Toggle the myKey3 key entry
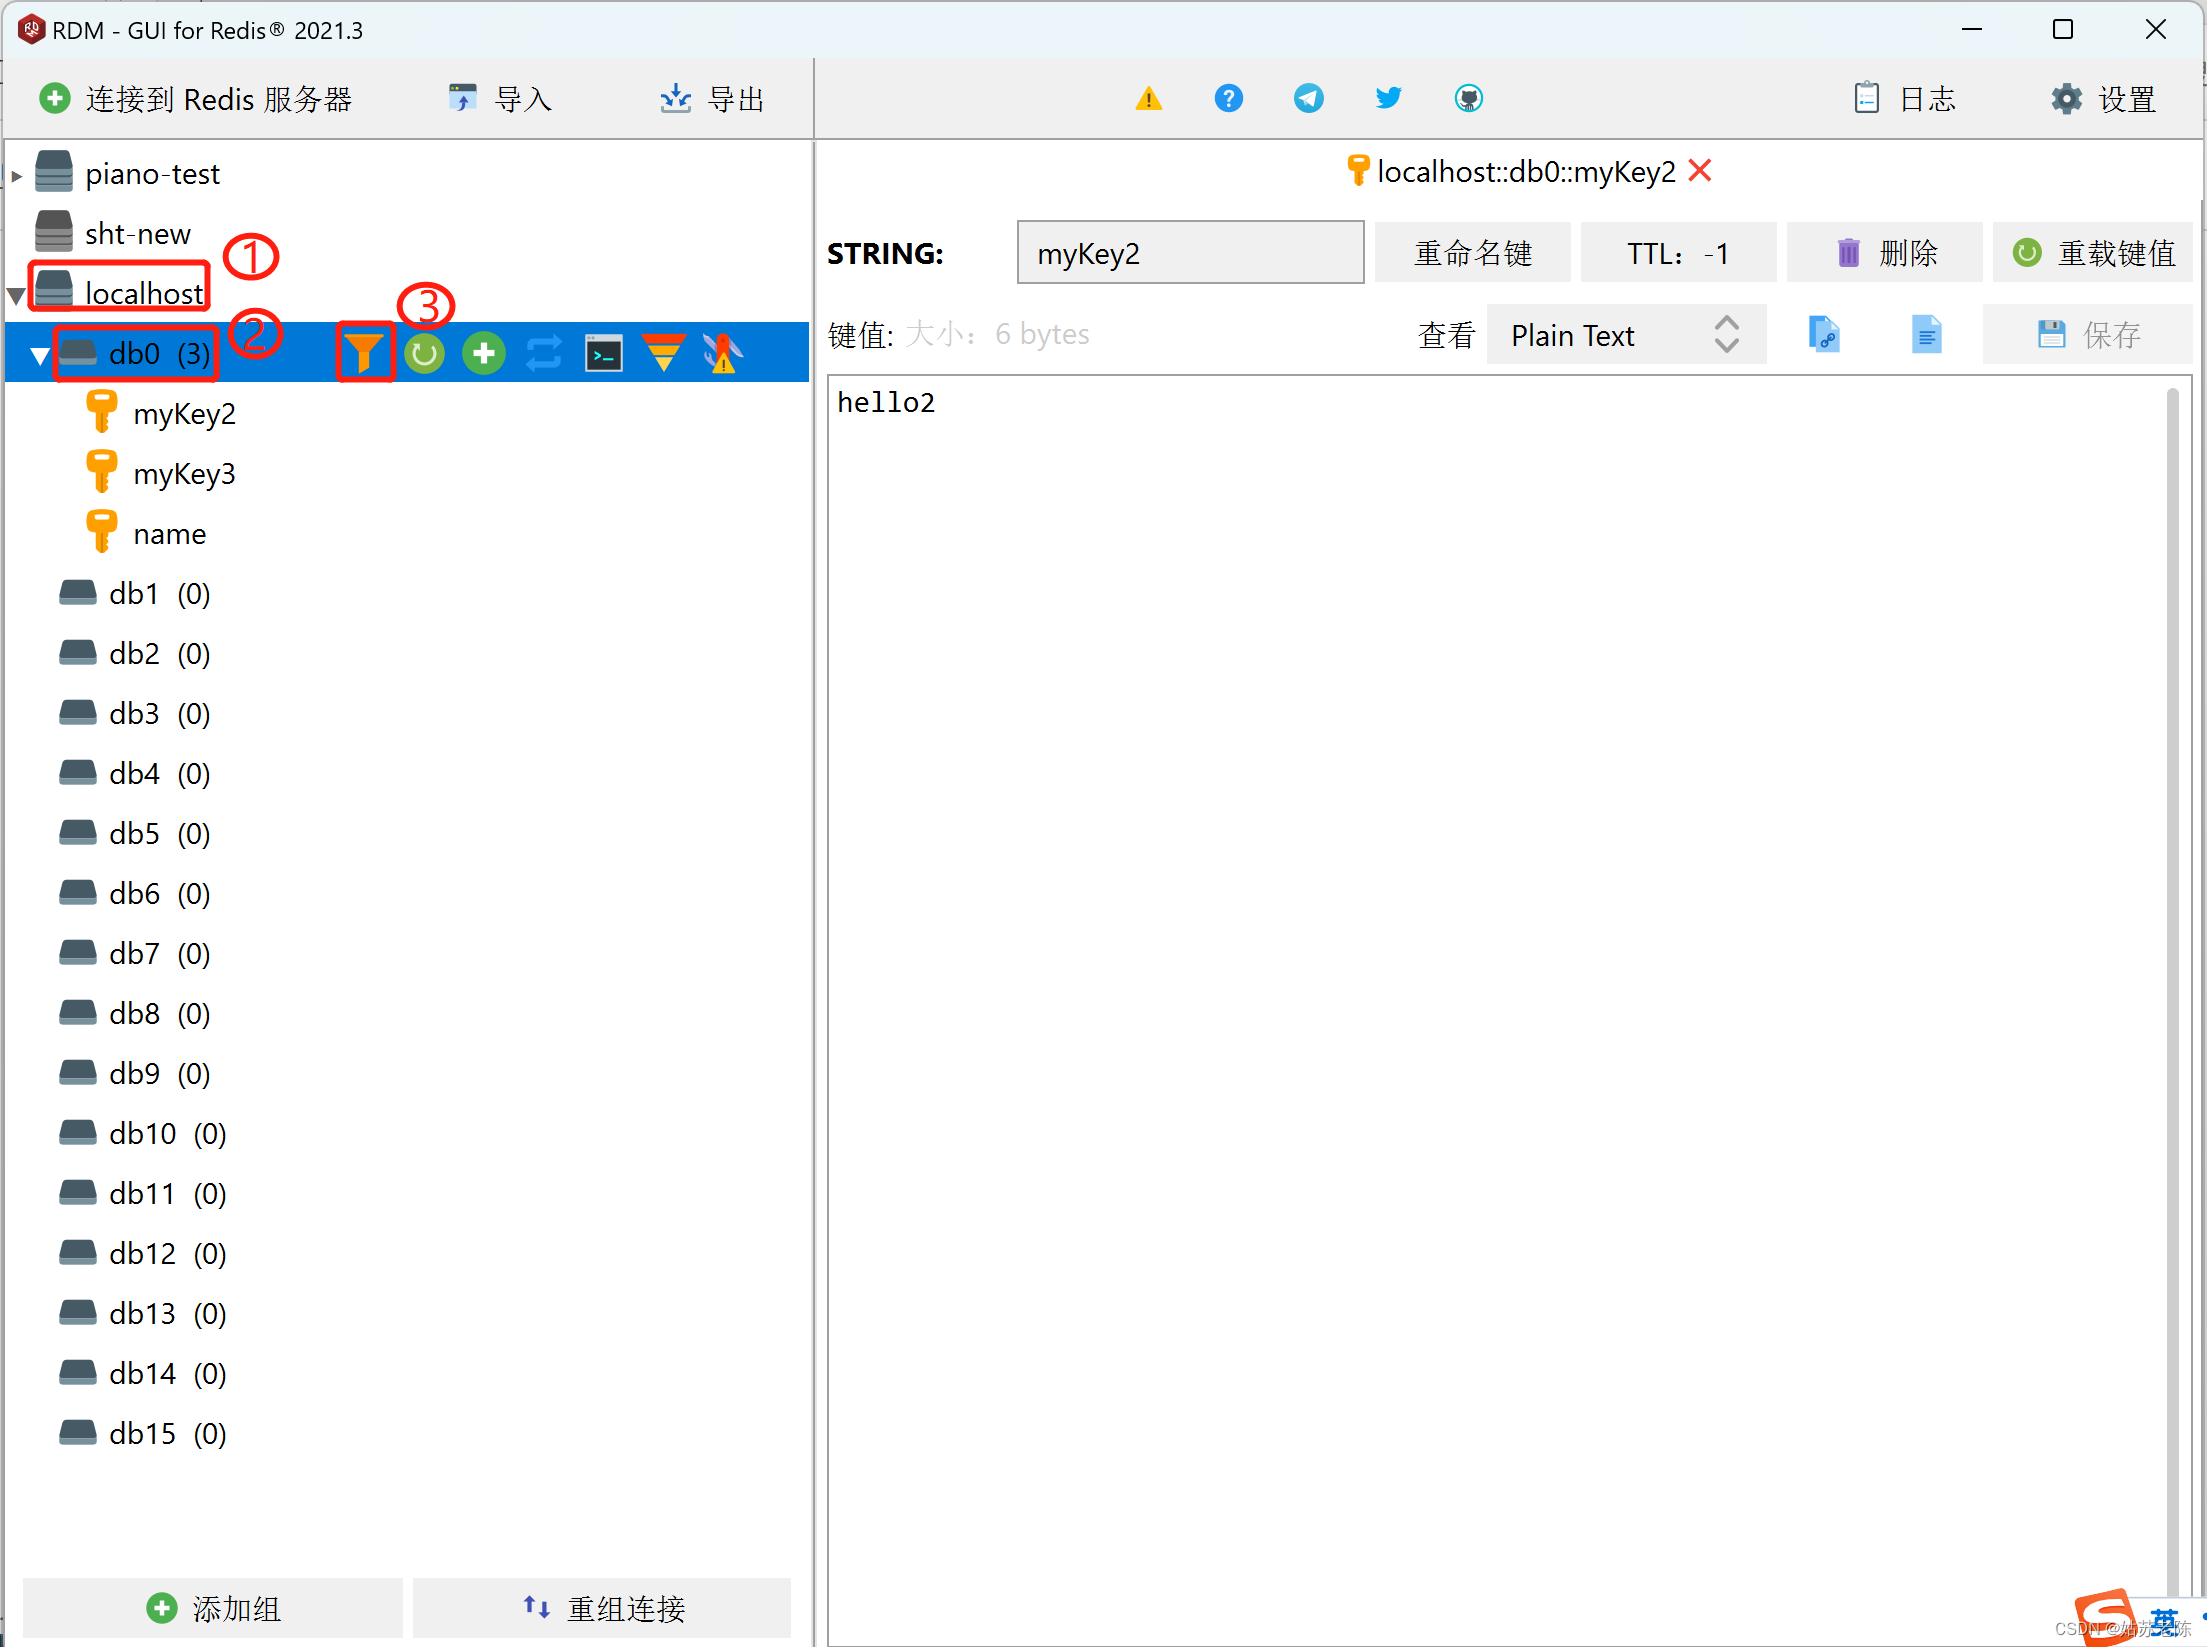This screenshot has width=2207, height=1647. (185, 471)
